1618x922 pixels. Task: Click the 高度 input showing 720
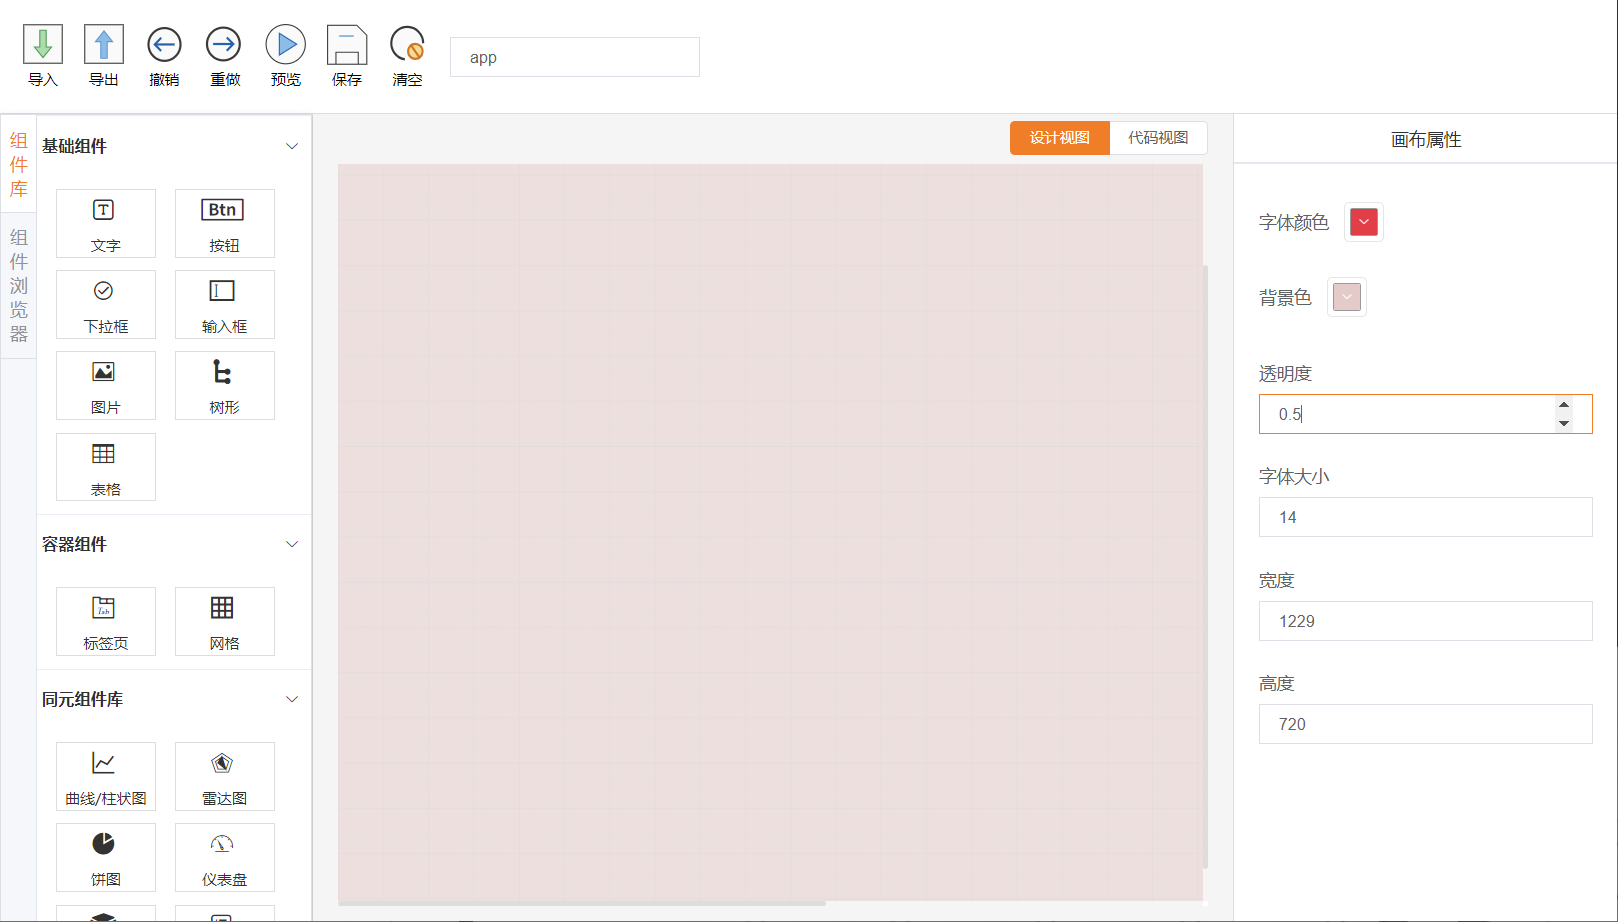1426,724
